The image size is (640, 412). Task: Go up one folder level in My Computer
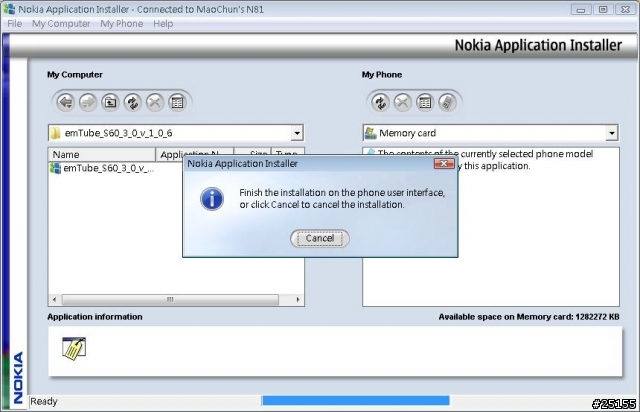(110, 102)
